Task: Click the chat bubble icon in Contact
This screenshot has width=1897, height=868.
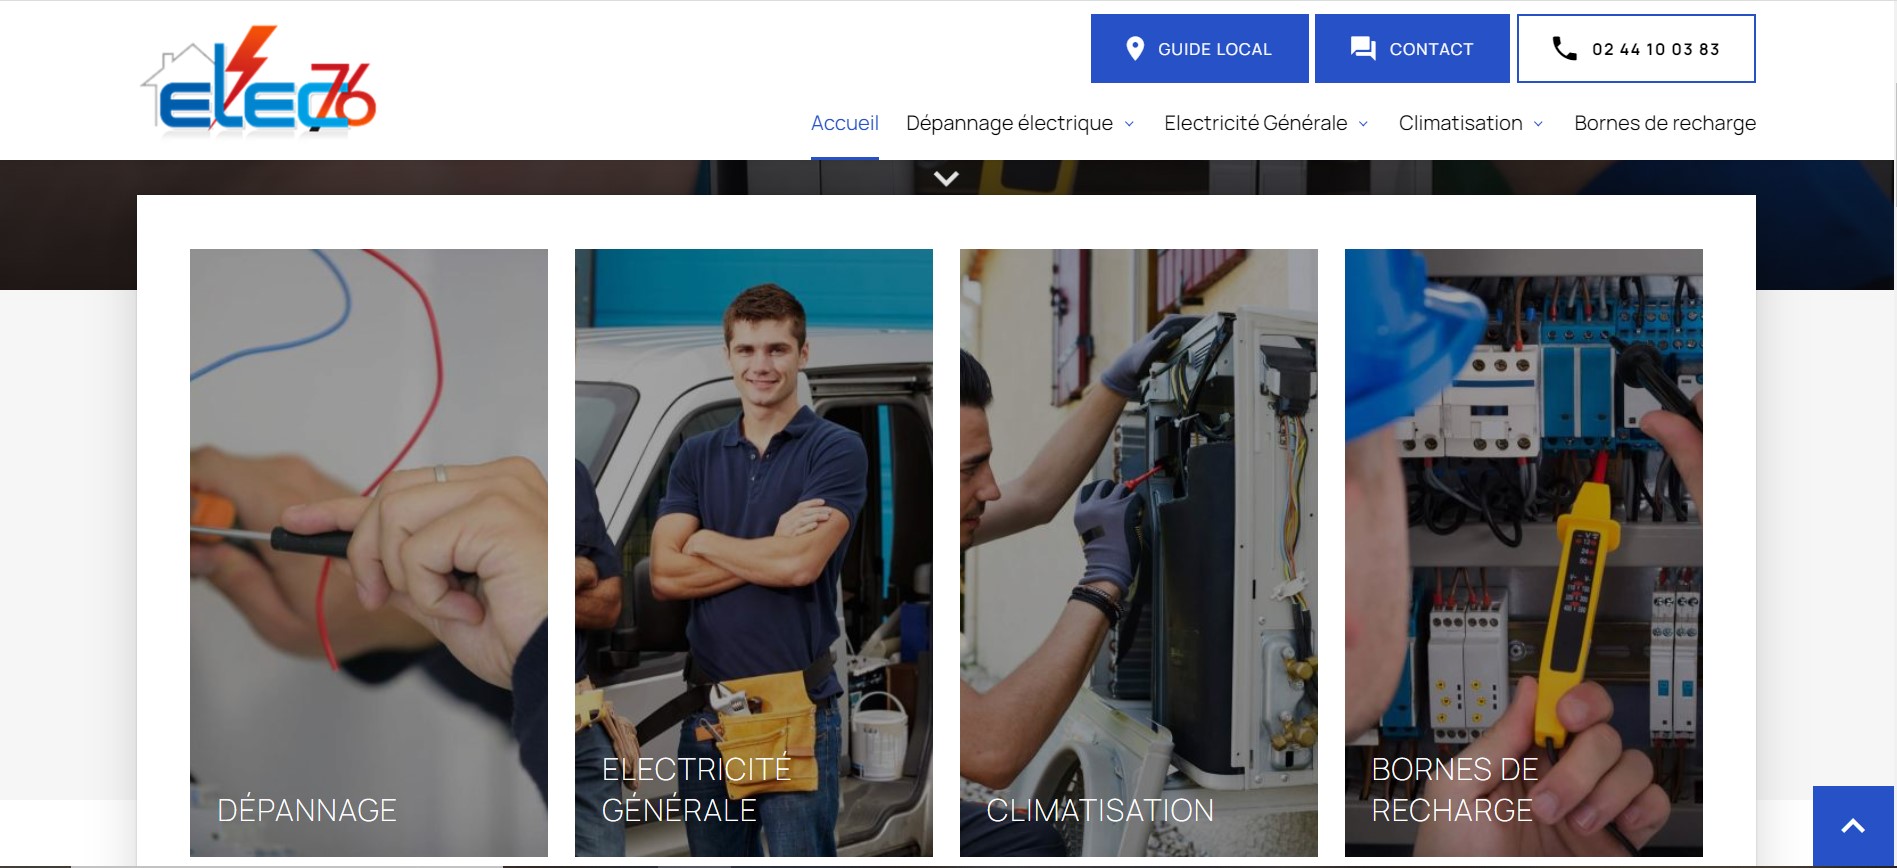Action: [x=1362, y=49]
